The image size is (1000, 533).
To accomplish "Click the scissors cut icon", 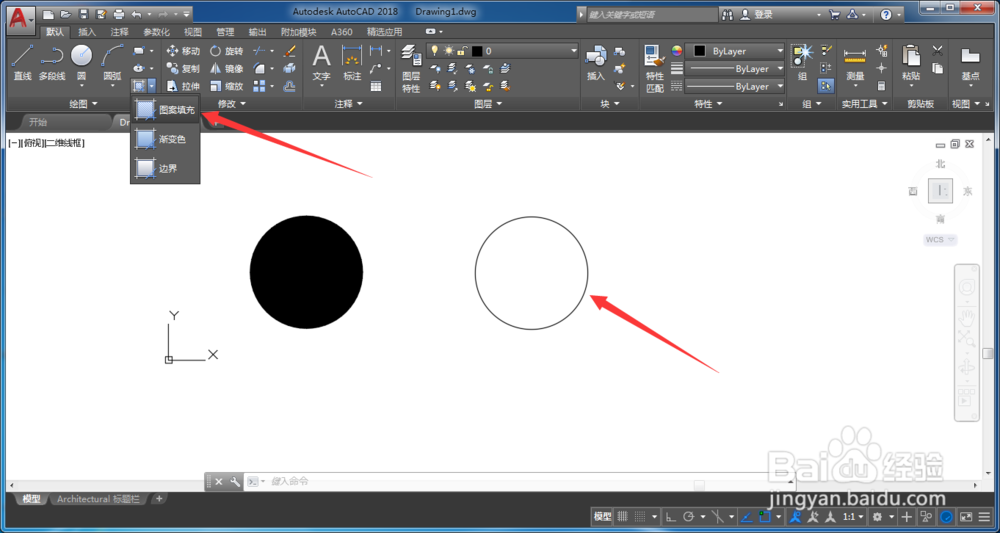I will tap(938, 51).
